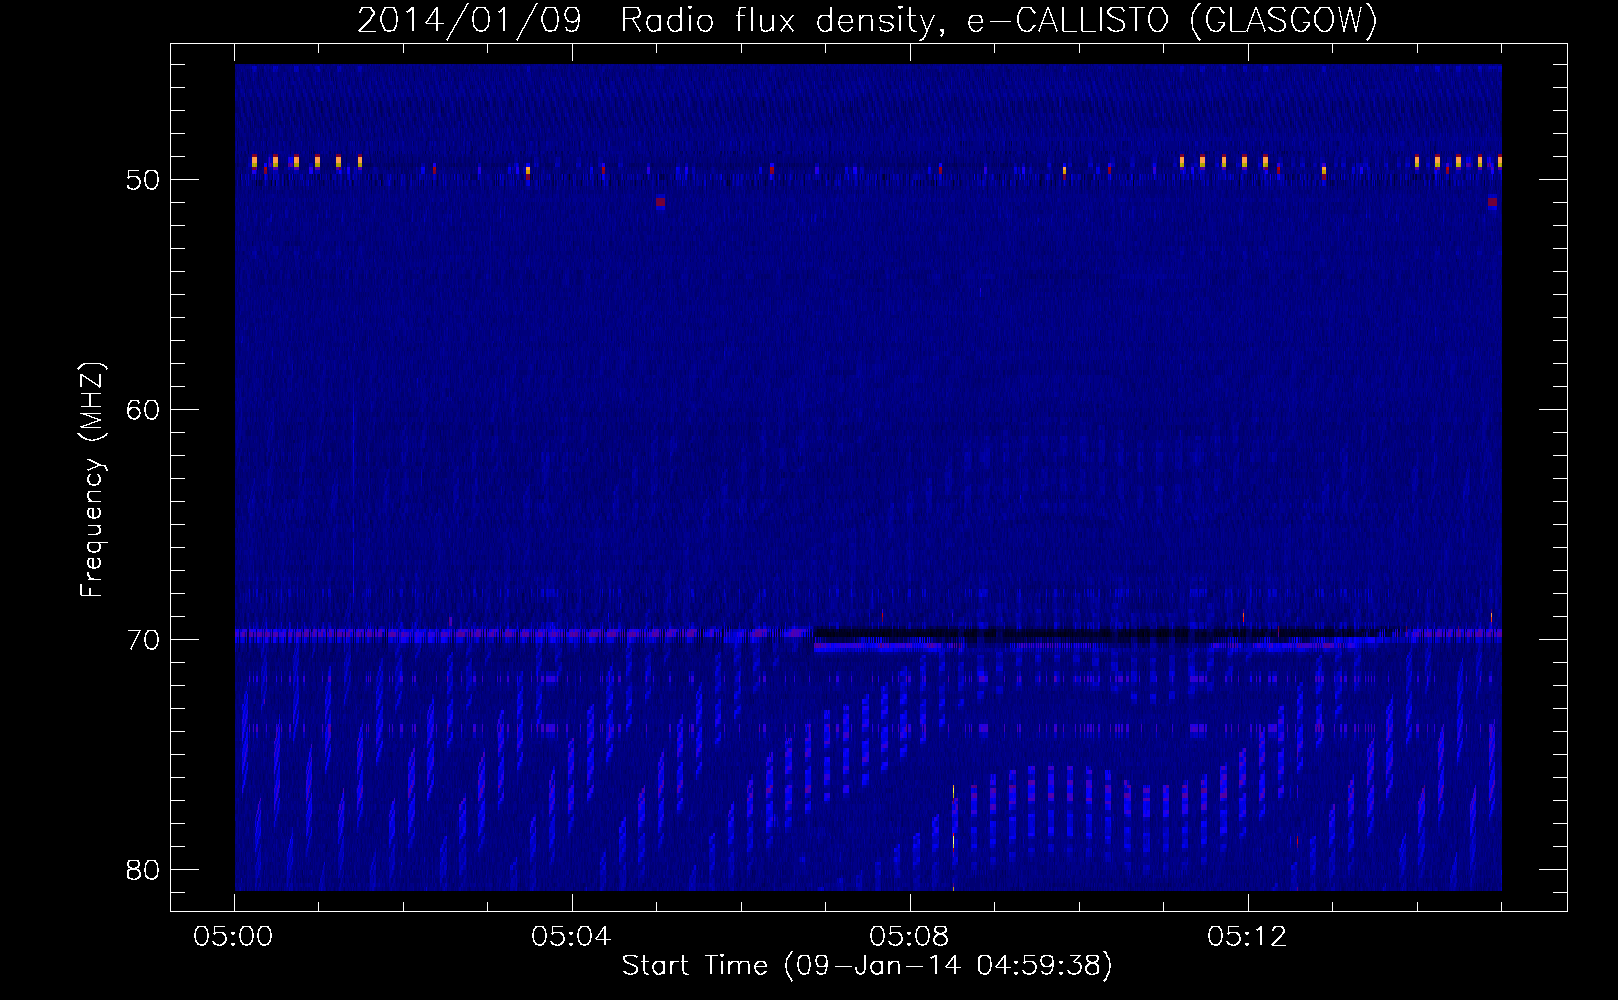Click the 'Start Time (09-Jan-14 04:59:38)' label
The image size is (1618, 1000).
click(867, 966)
